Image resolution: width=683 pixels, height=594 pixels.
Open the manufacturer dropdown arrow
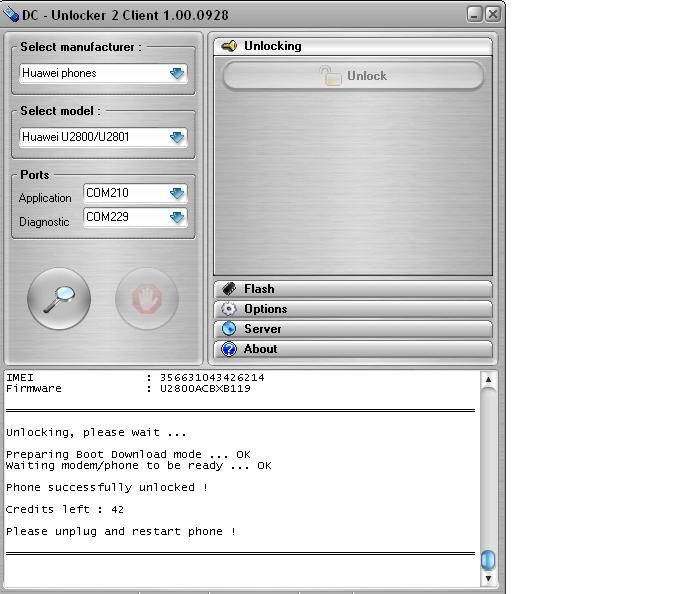point(177,73)
